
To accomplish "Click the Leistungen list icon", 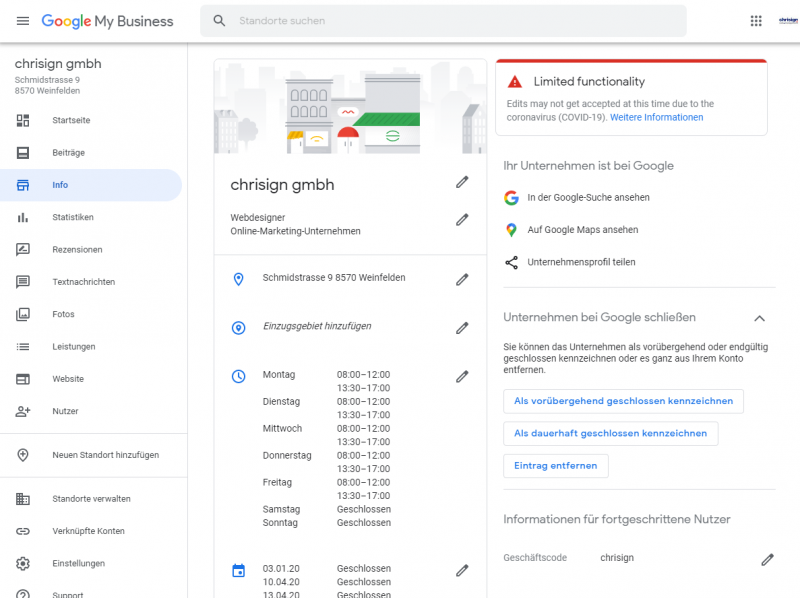I will click(x=23, y=346).
